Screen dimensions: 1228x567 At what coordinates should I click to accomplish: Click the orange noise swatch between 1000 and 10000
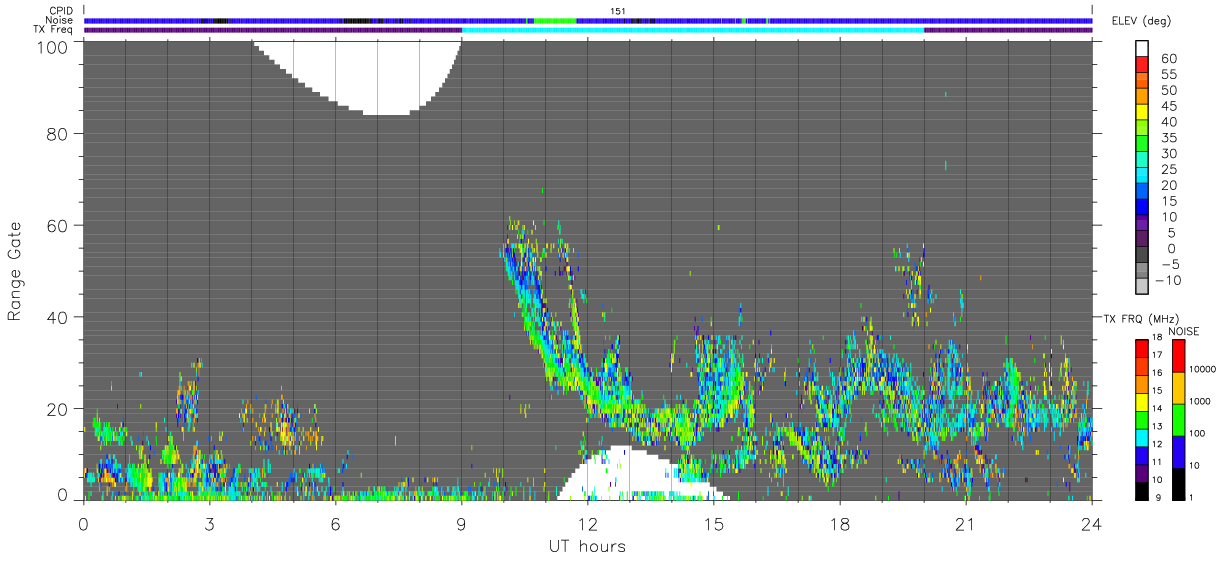click(x=1178, y=387)
